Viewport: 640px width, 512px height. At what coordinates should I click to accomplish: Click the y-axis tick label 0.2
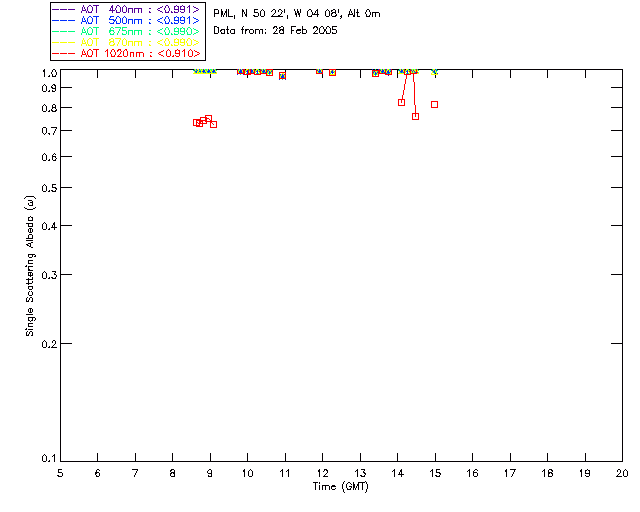coord(49,344)
